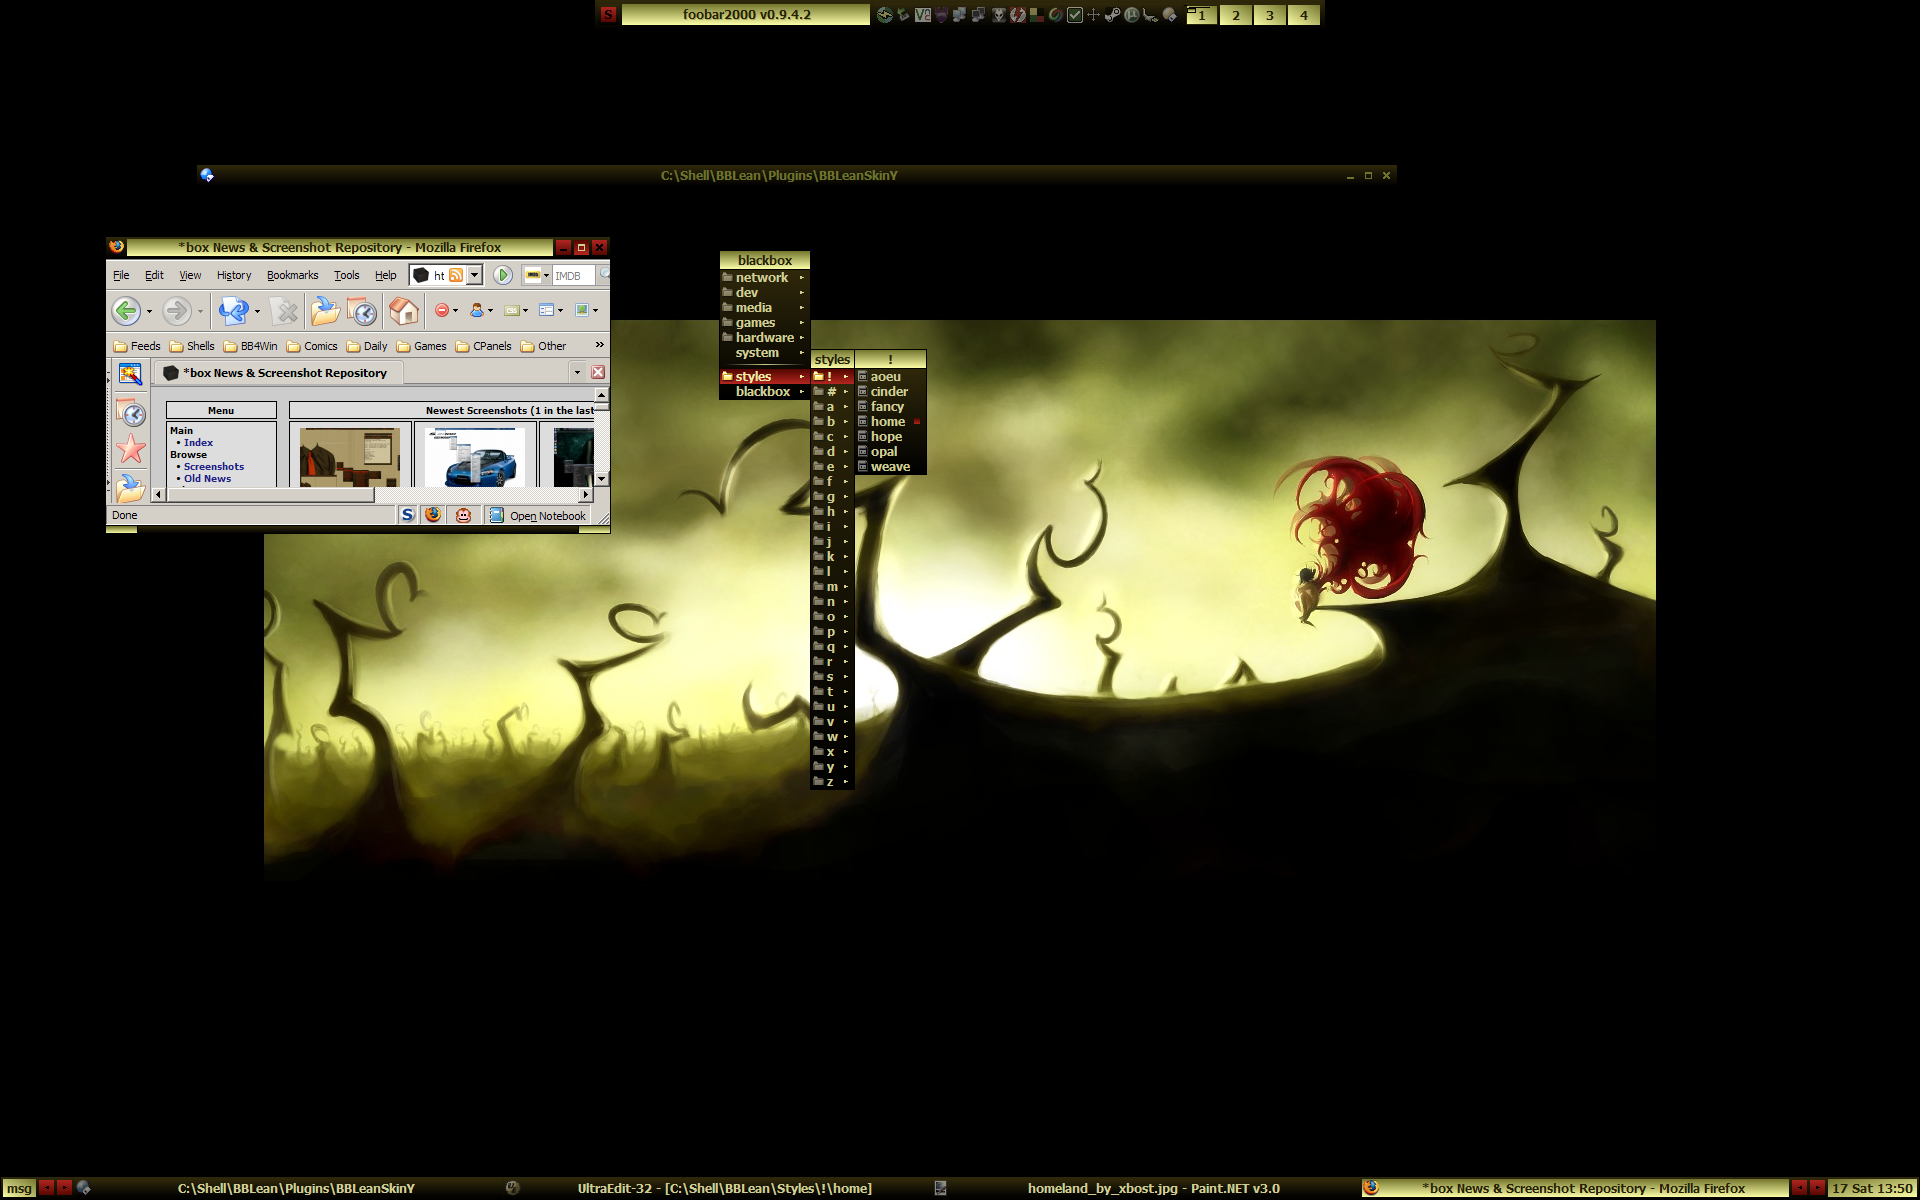Viewport: 1920px width, 1200px height.
Task: Open the sidebar History clock icon
Action: coord(131,413)
